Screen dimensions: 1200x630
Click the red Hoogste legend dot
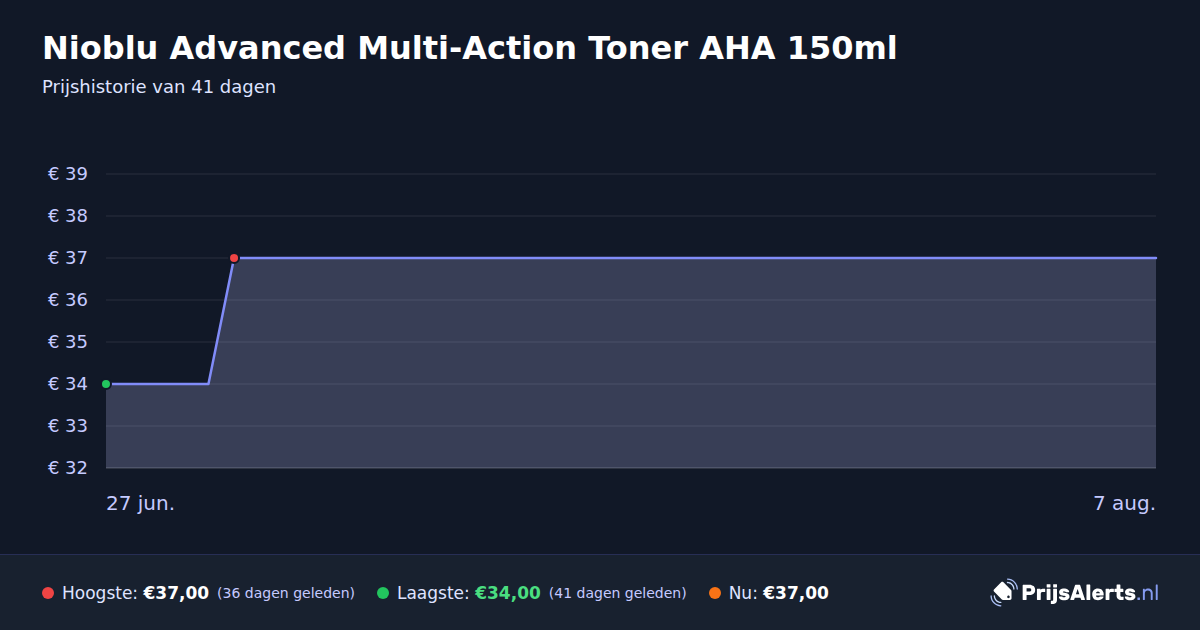(x=48, y=593)
